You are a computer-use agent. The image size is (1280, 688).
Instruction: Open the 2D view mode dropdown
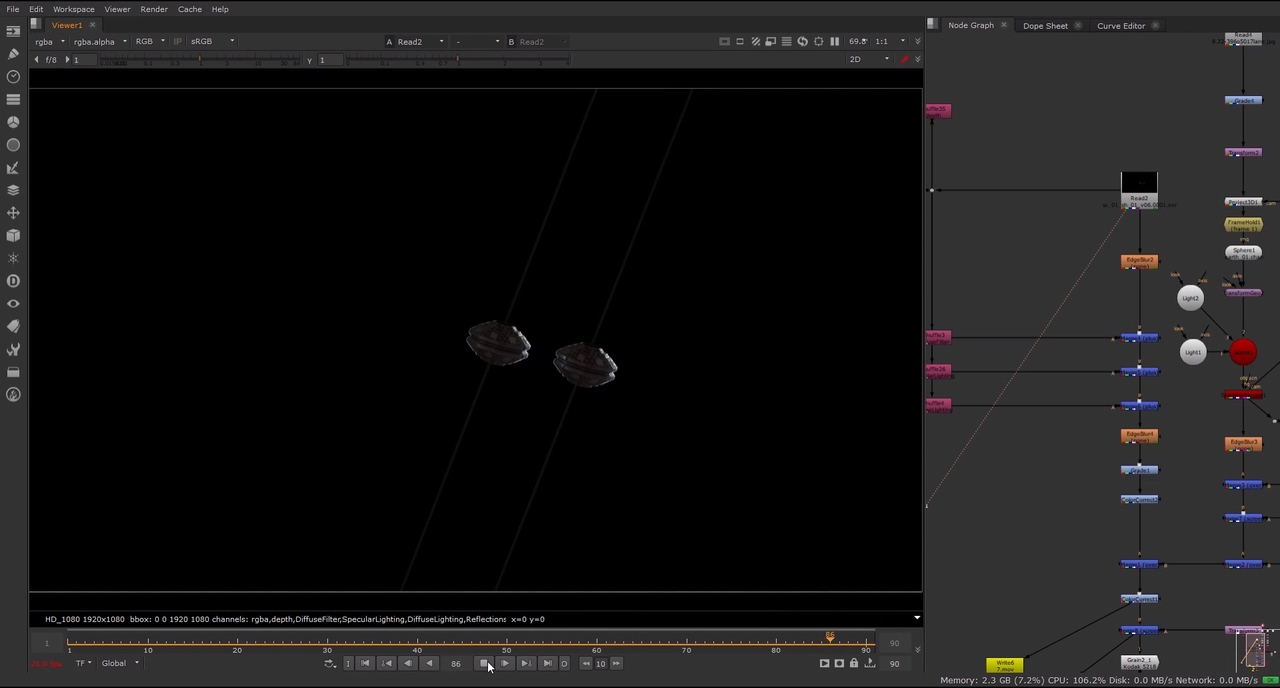868,60
